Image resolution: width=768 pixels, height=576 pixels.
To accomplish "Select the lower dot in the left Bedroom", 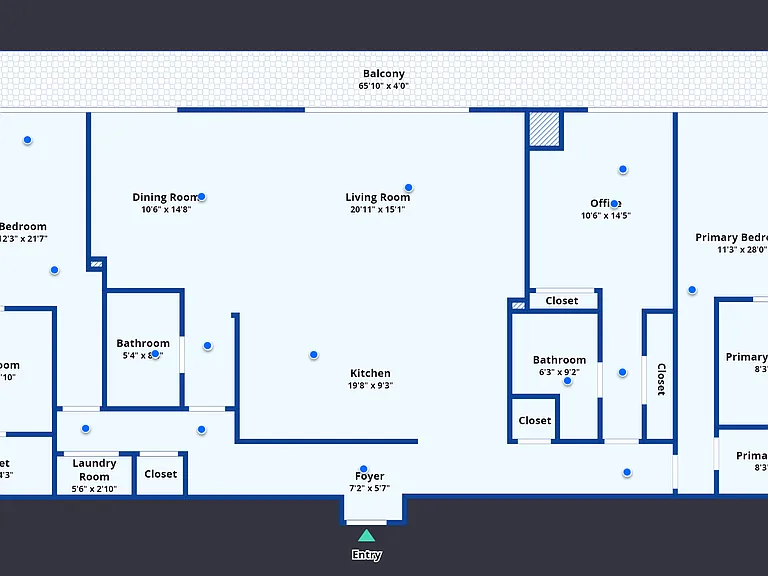I will 54,270.
